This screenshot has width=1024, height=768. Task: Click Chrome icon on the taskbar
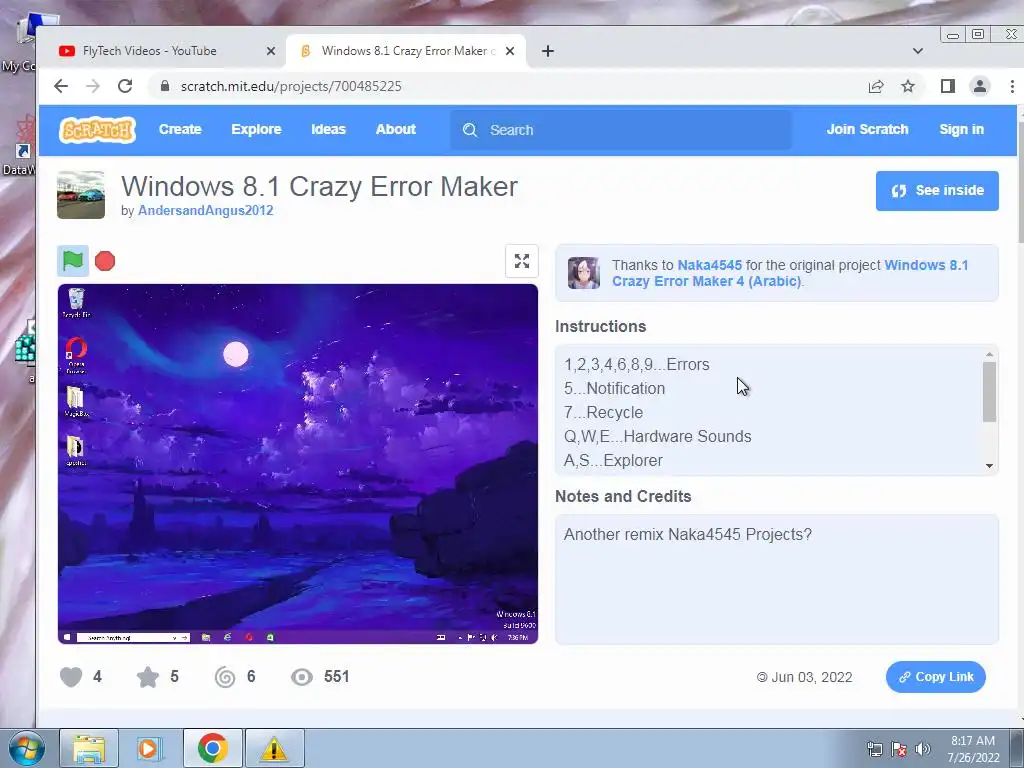[212, 748]
